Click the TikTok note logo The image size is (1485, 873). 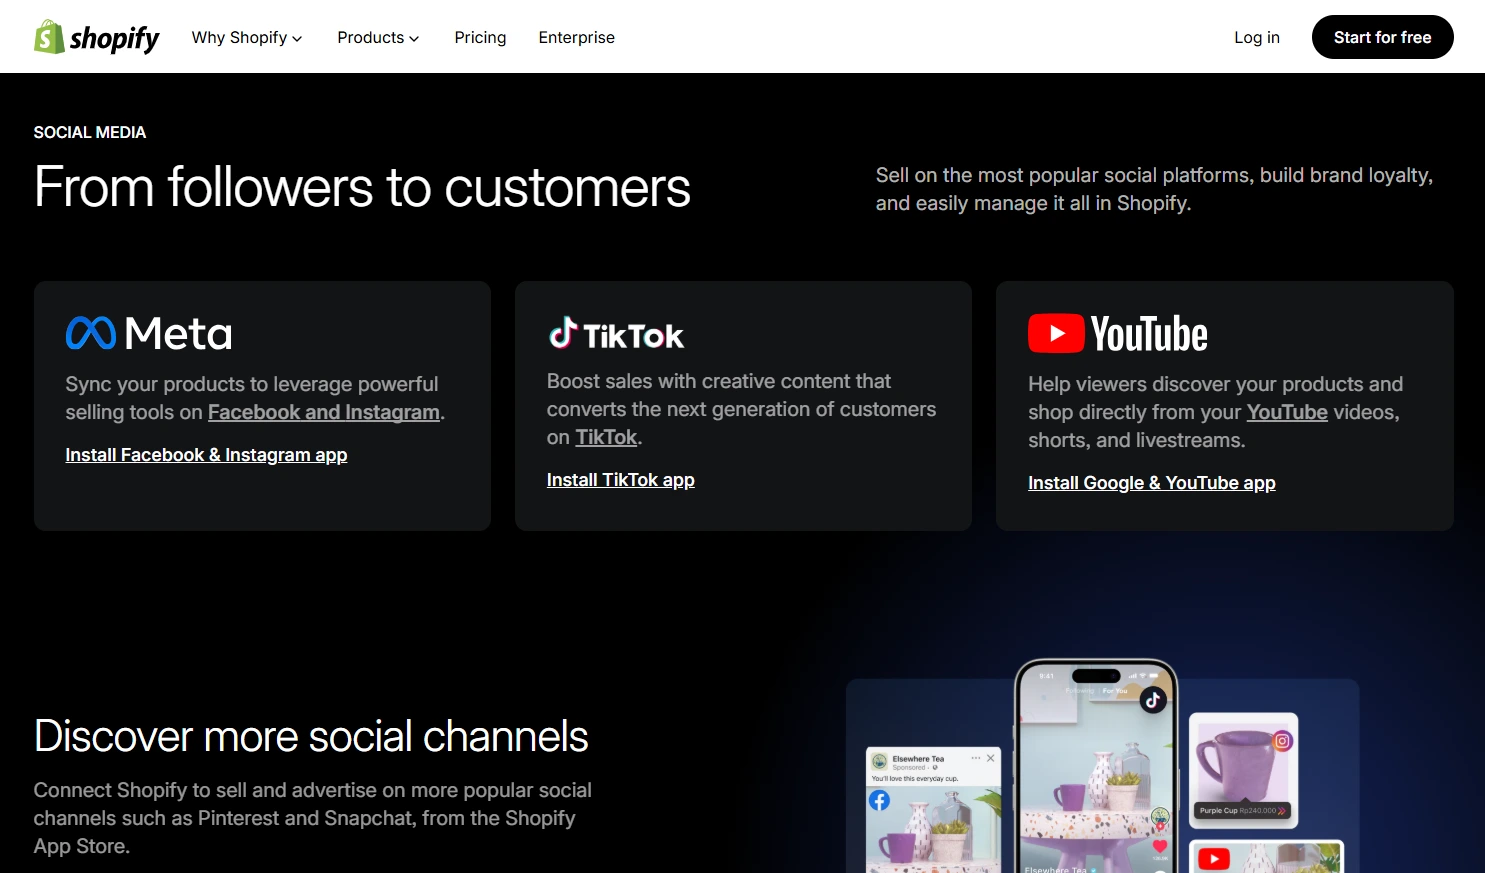click(x=562, y=334)
